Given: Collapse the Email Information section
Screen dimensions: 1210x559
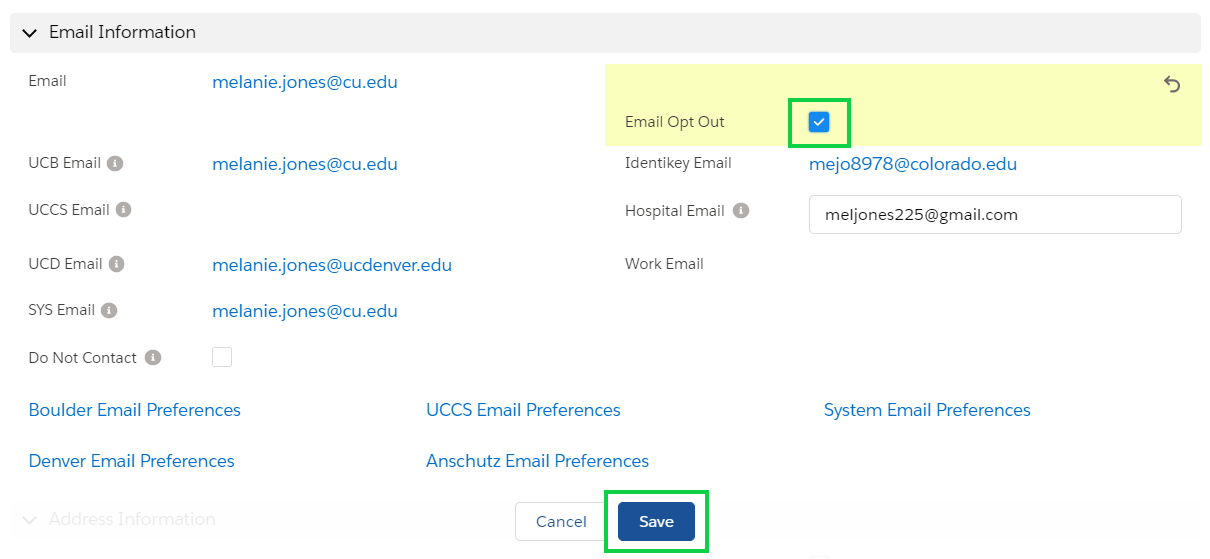Looking at the screenshot, I should click(29, 33).
